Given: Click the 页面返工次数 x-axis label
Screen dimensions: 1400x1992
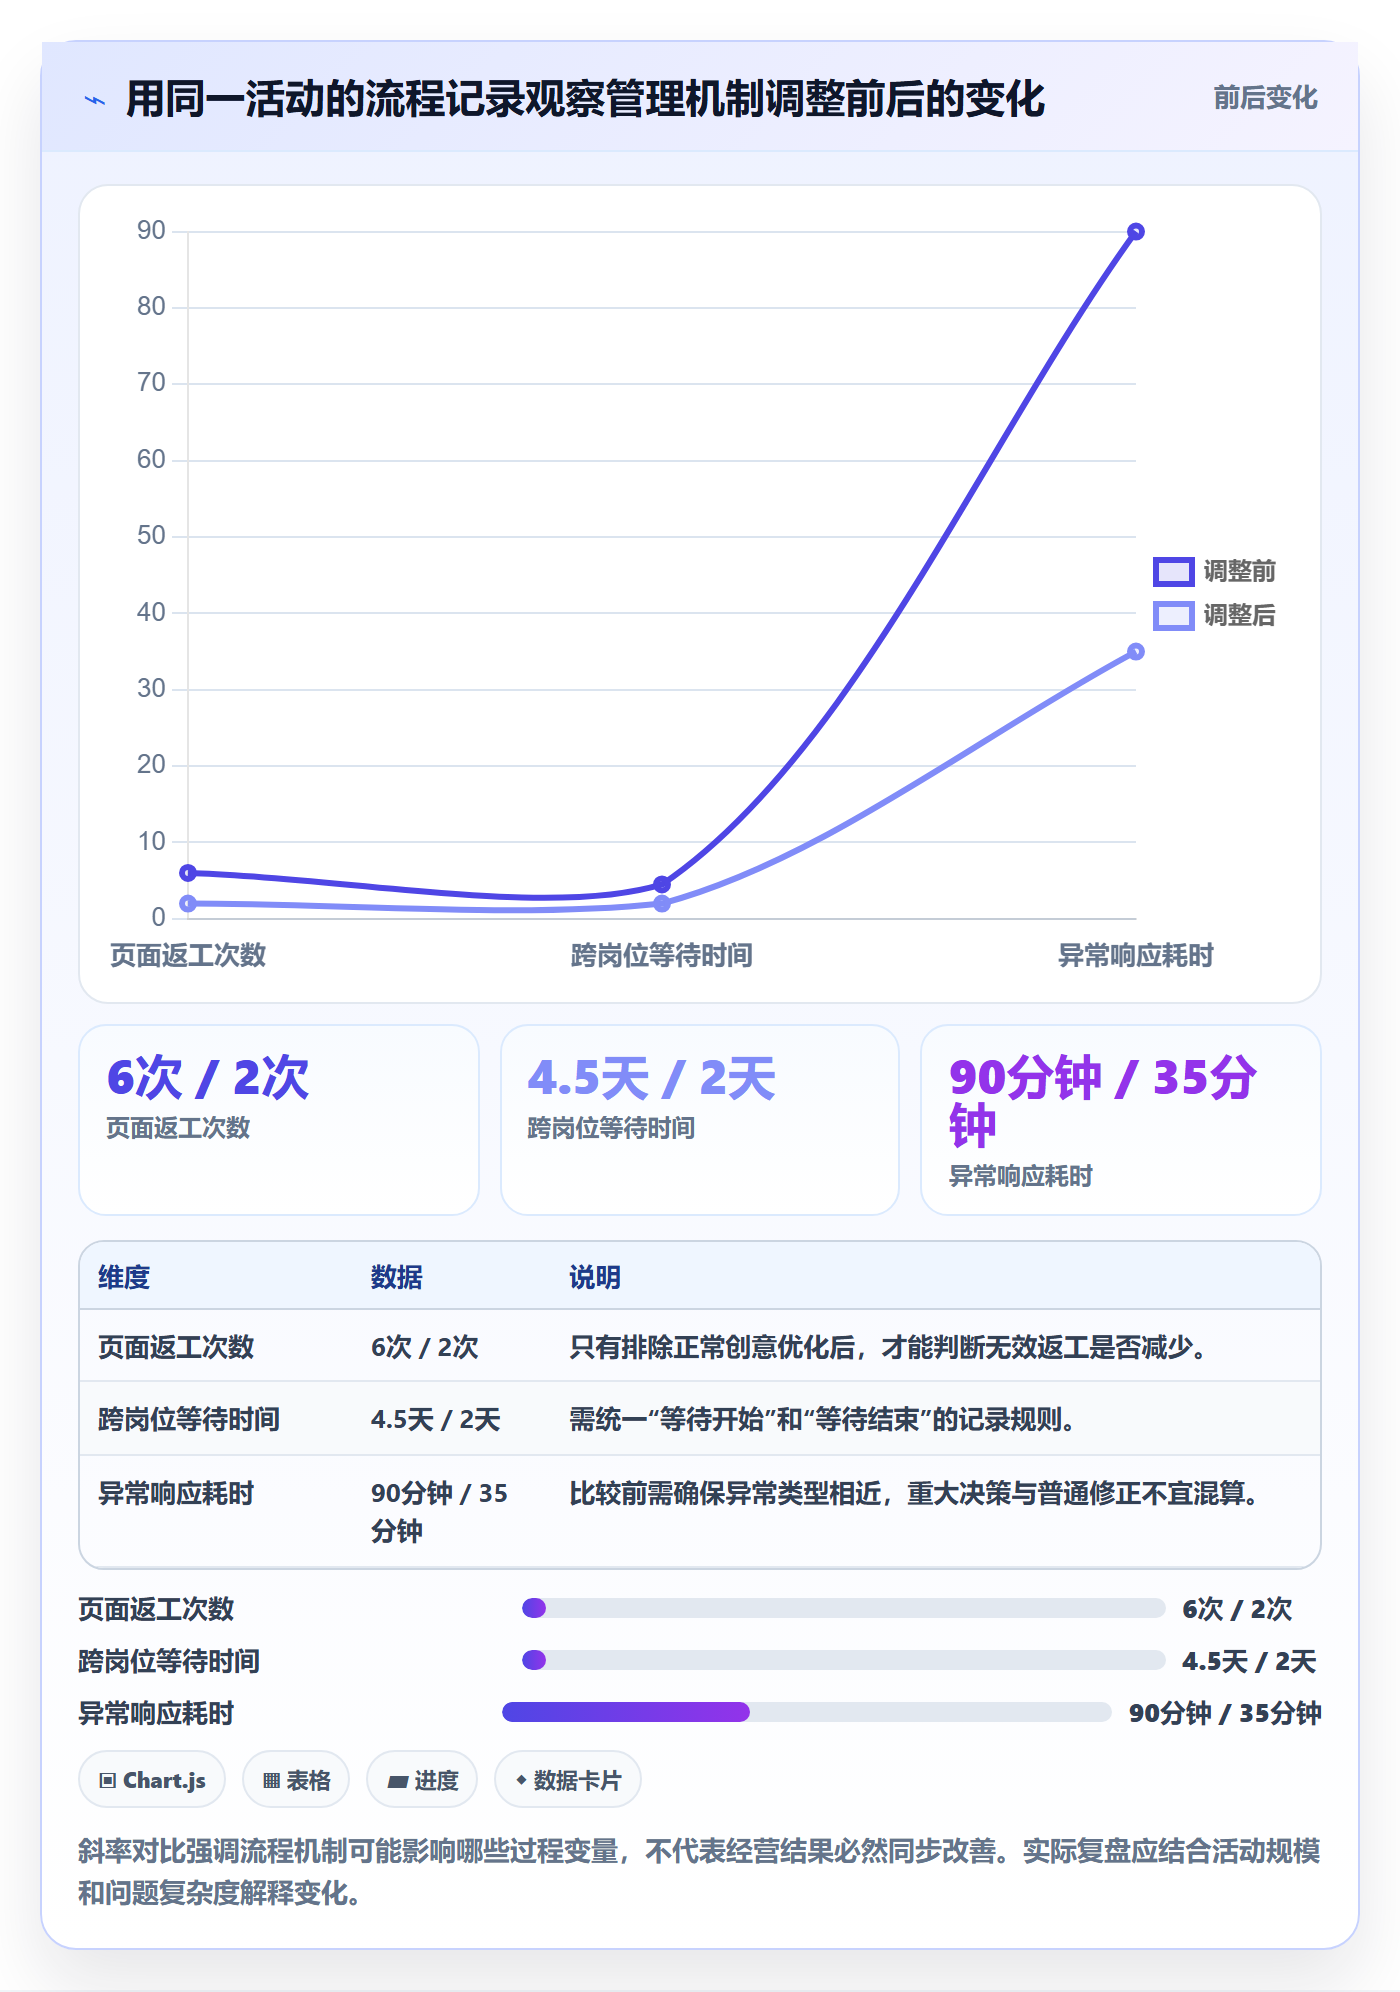Looking at the screenshot, I should coord(188,956).
